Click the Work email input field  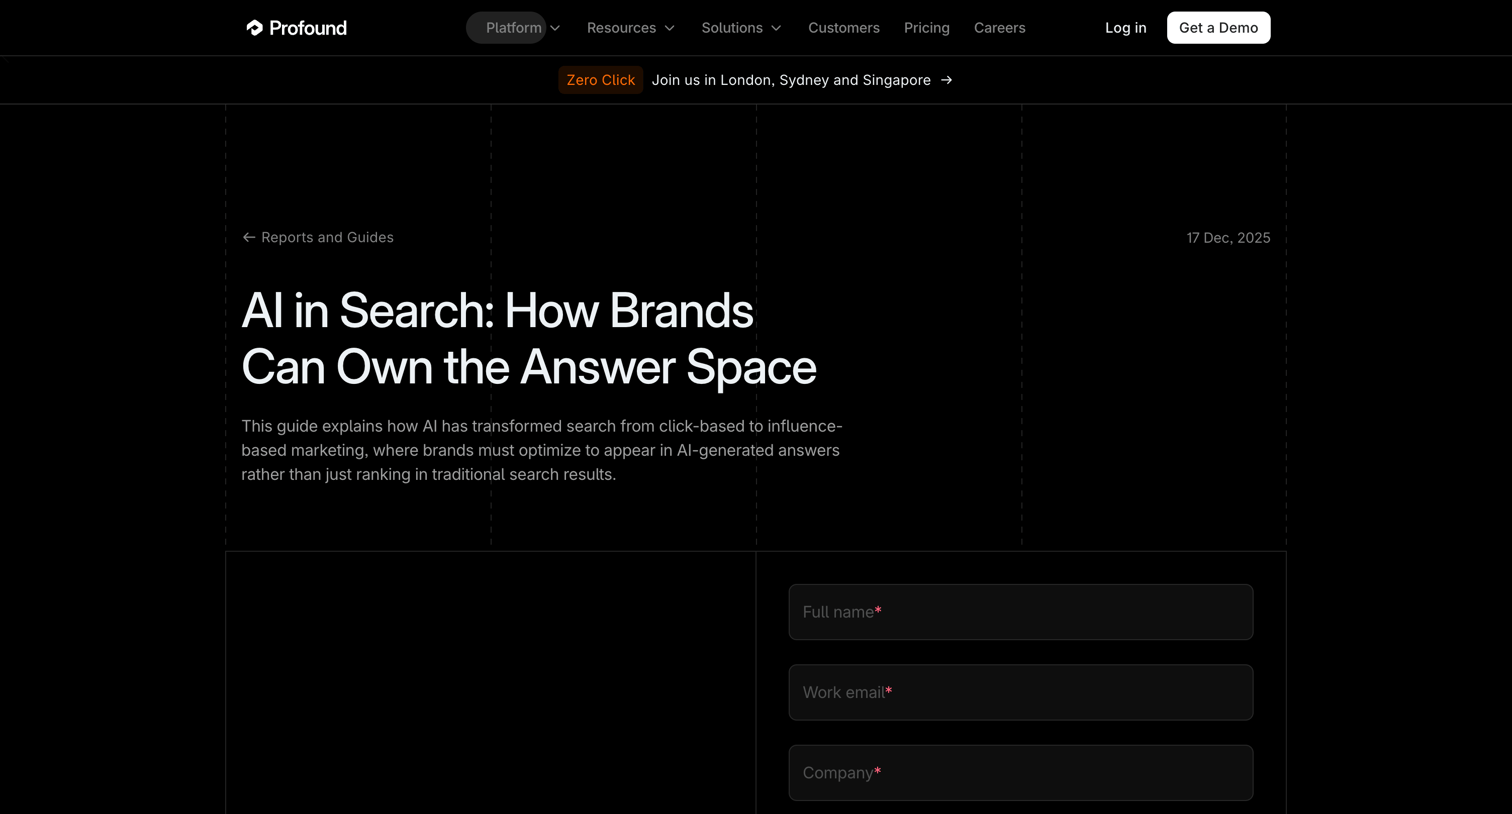coord(1021,692)
